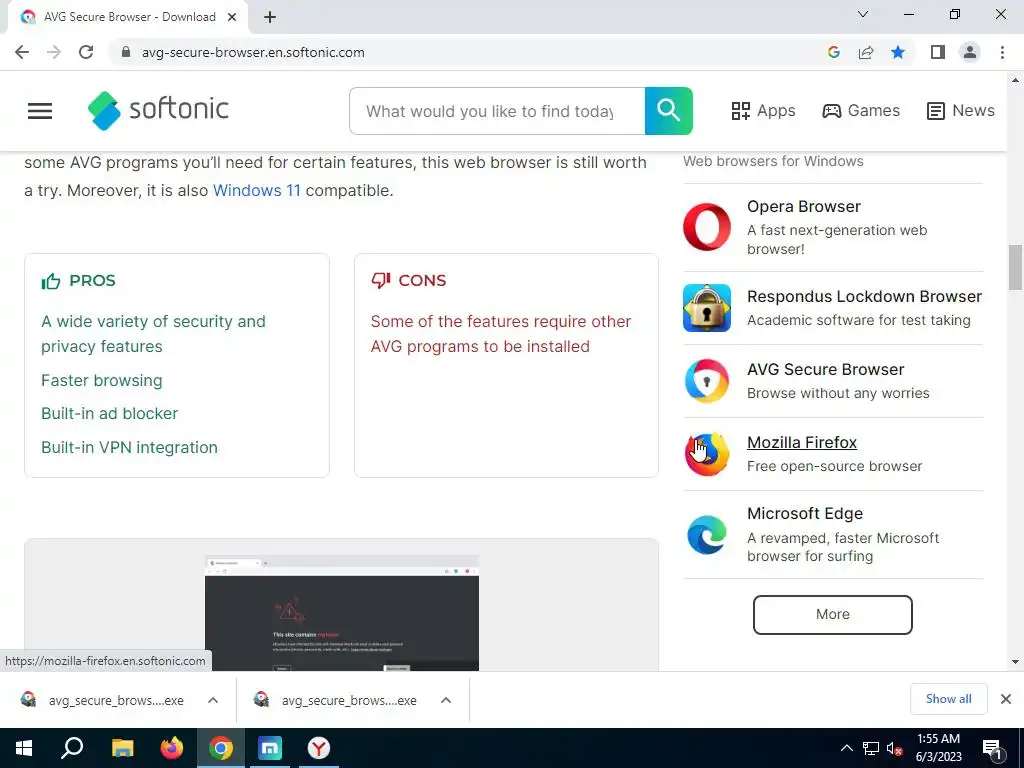Open the Respondus Lockdown Browser link
This screenshot has width=1024, height=768.
[865, 296]
